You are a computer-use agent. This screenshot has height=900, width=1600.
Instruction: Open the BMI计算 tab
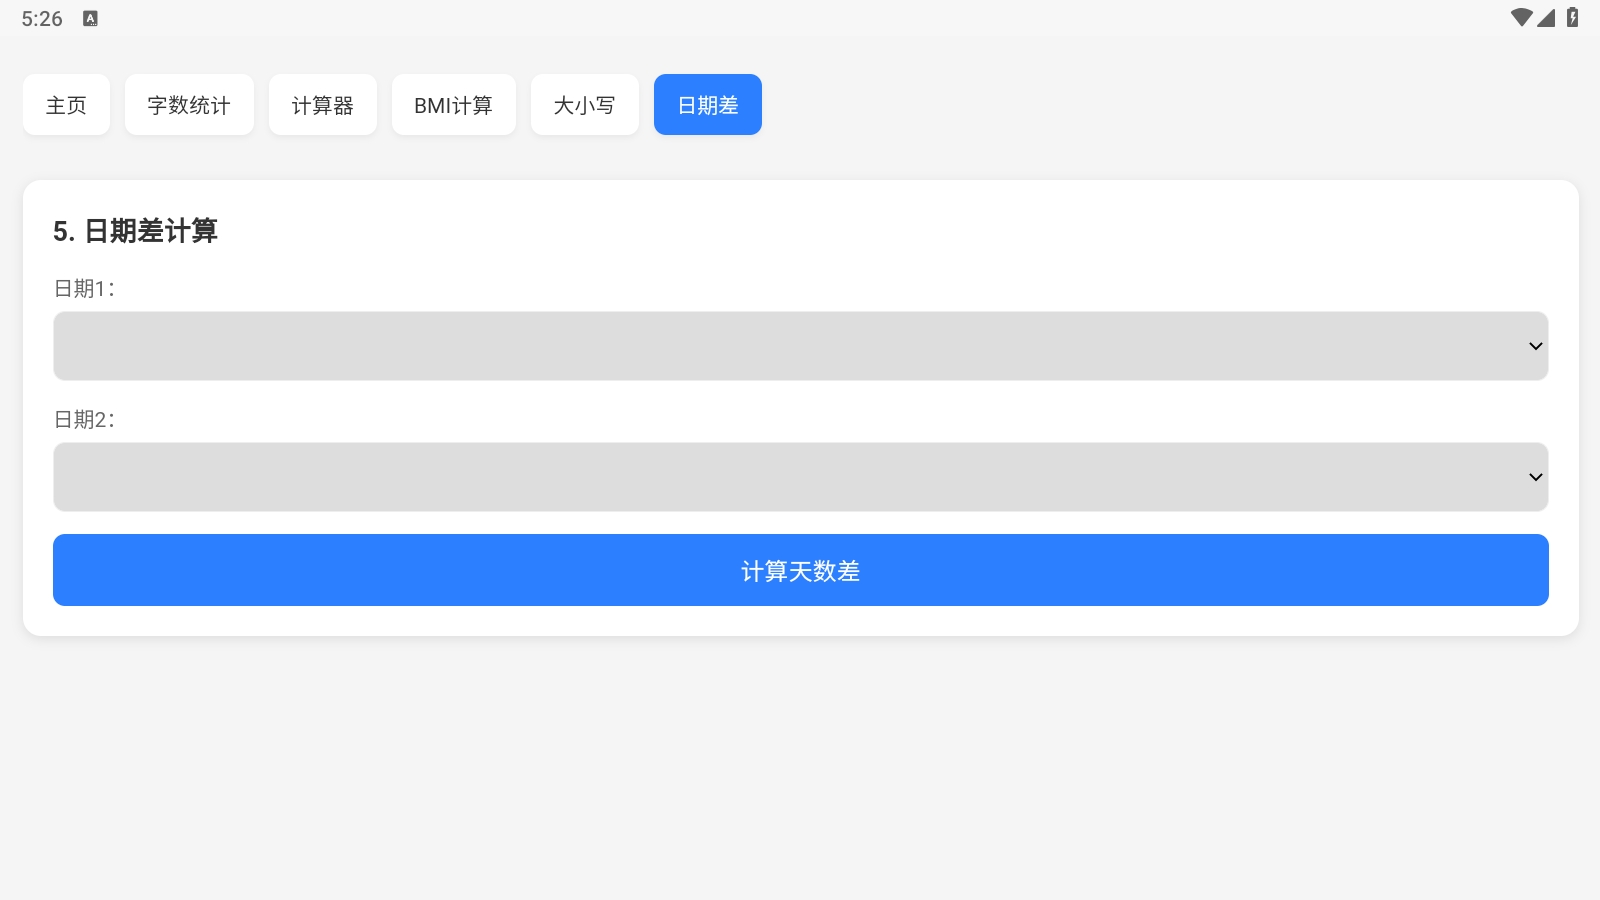[454, 104]
